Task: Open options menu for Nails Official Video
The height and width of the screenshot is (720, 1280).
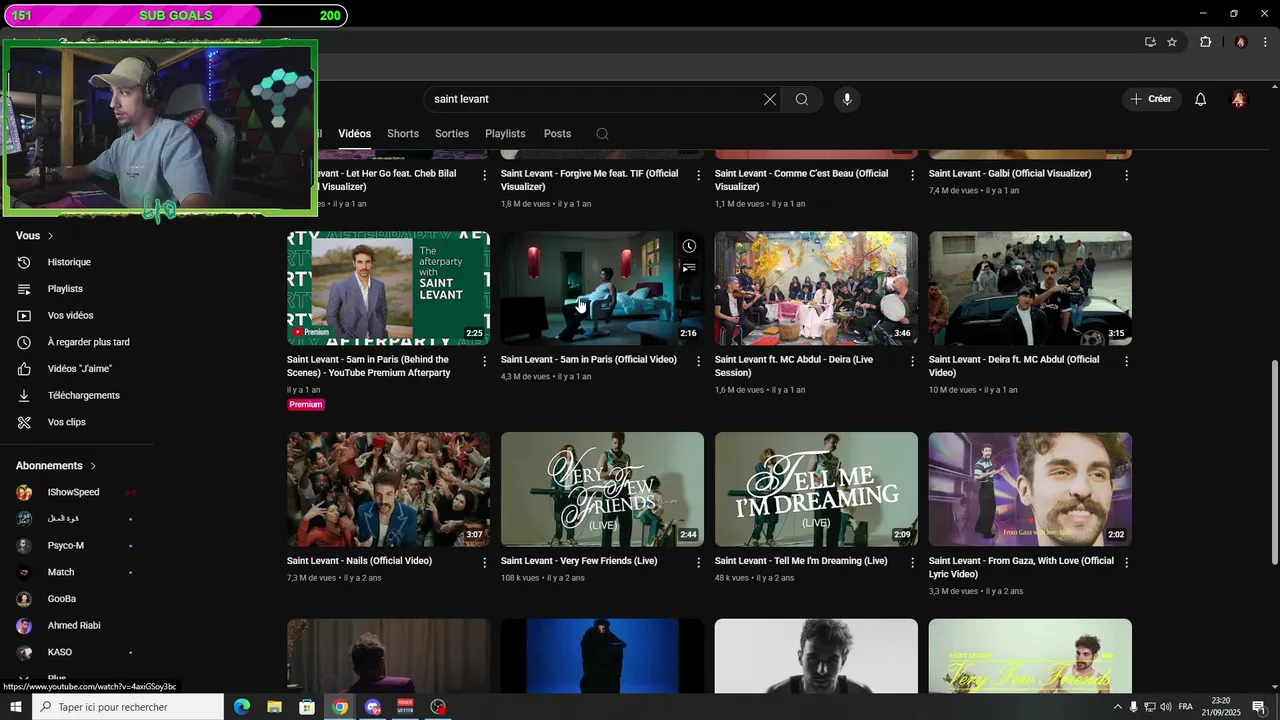Action: tap(484, 563)
